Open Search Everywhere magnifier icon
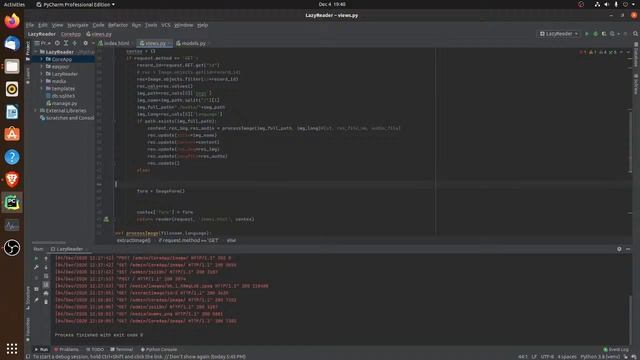This screenshot has width=640, height=360. click(x=635, y=34)
